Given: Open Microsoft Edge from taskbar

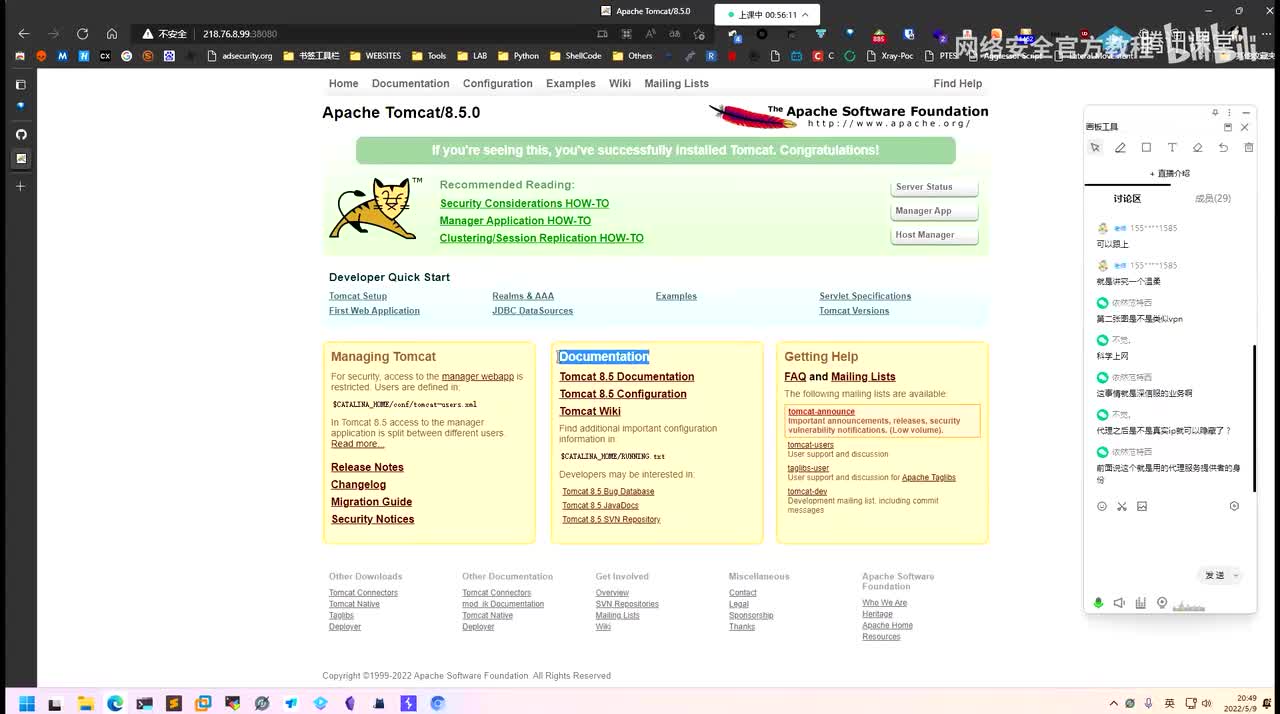Looking at the screenshot, I should [115, 703].
